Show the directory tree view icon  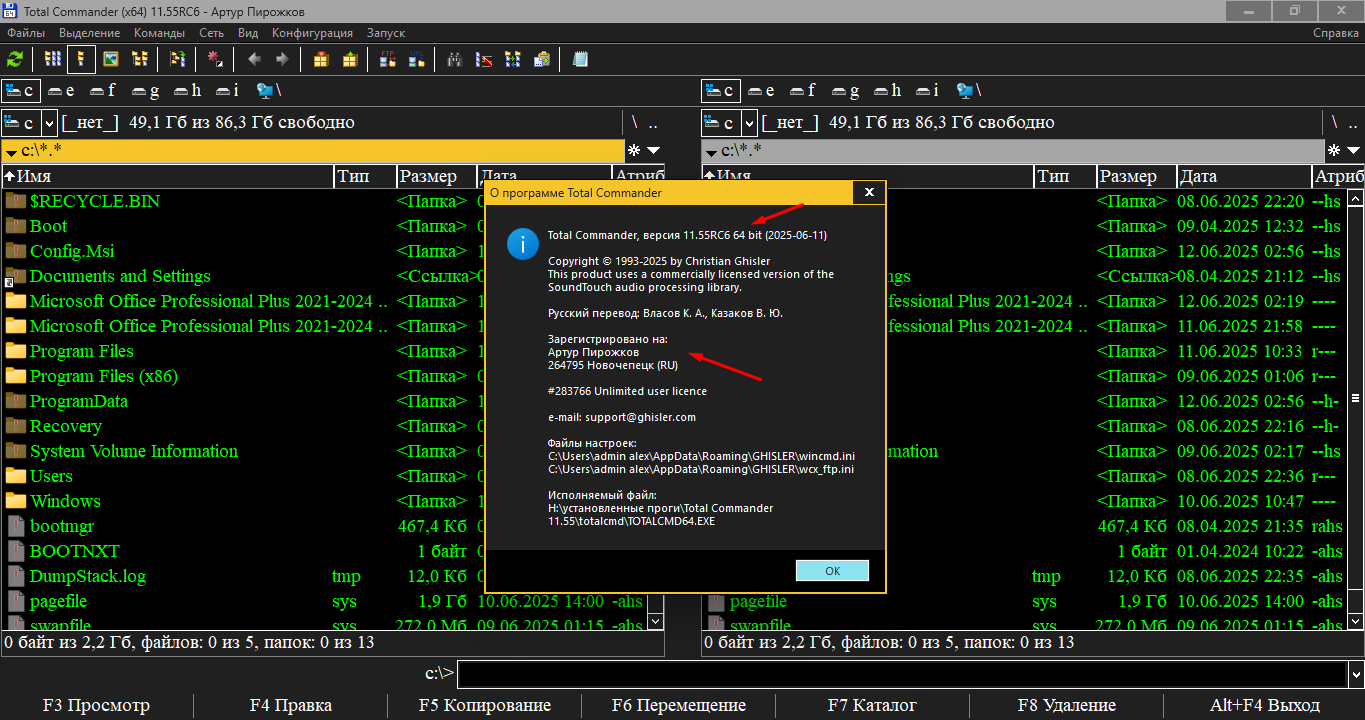point(140,60)
